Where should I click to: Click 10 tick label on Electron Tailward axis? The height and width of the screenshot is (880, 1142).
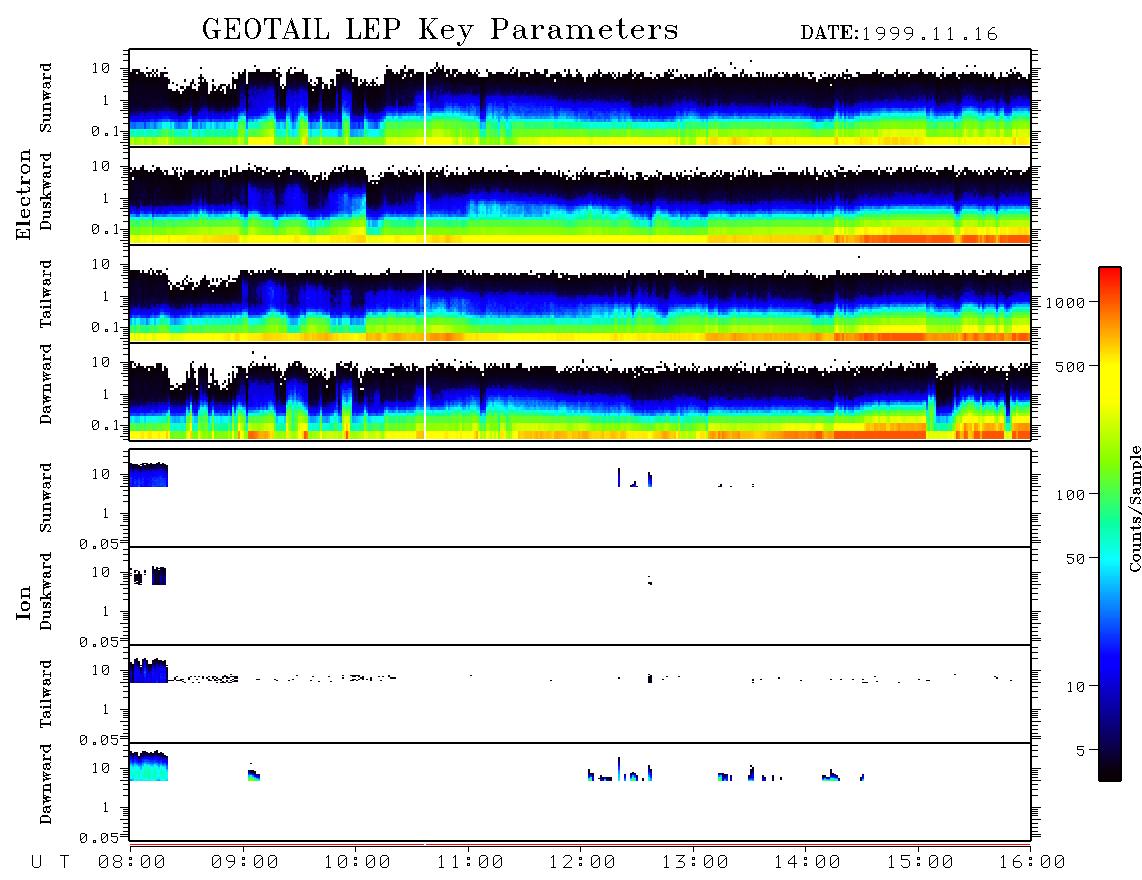tap(101, 264)
